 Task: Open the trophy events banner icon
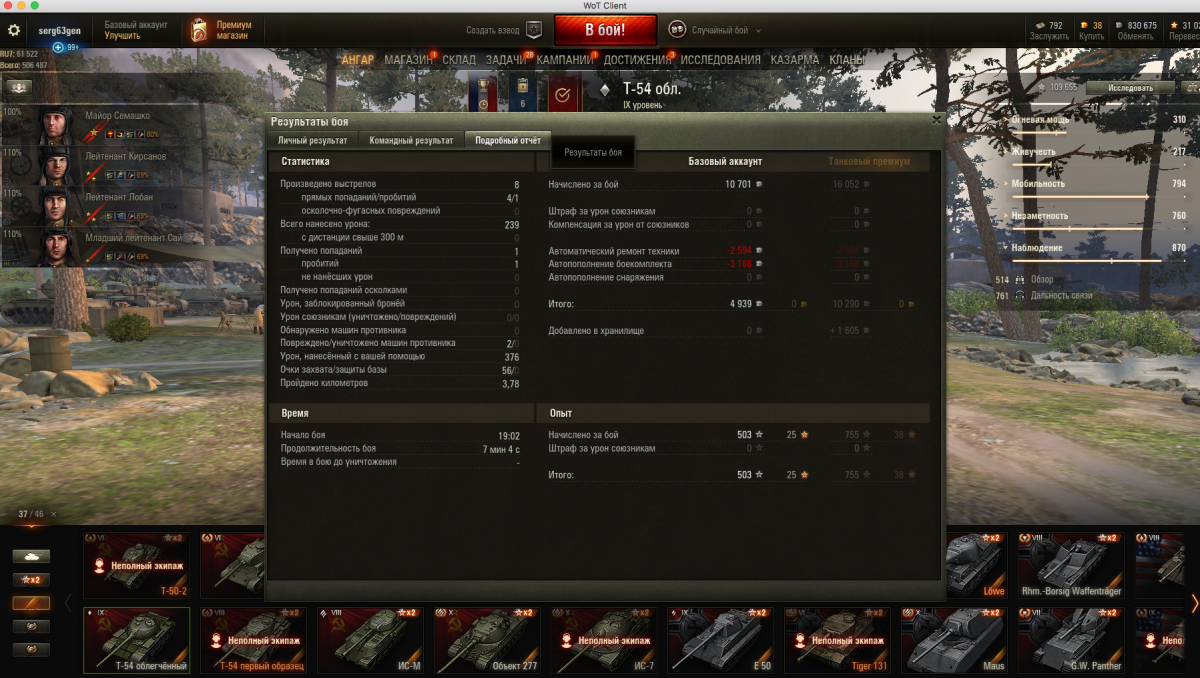(483, 93)
